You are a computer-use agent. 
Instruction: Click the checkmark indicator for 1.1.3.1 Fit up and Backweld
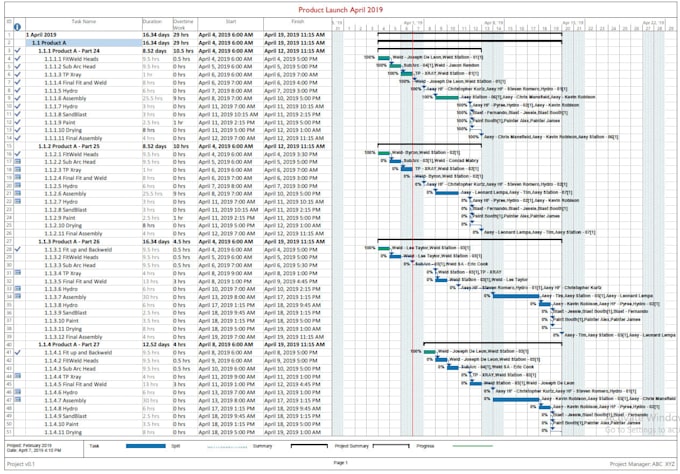coord(19,249)
